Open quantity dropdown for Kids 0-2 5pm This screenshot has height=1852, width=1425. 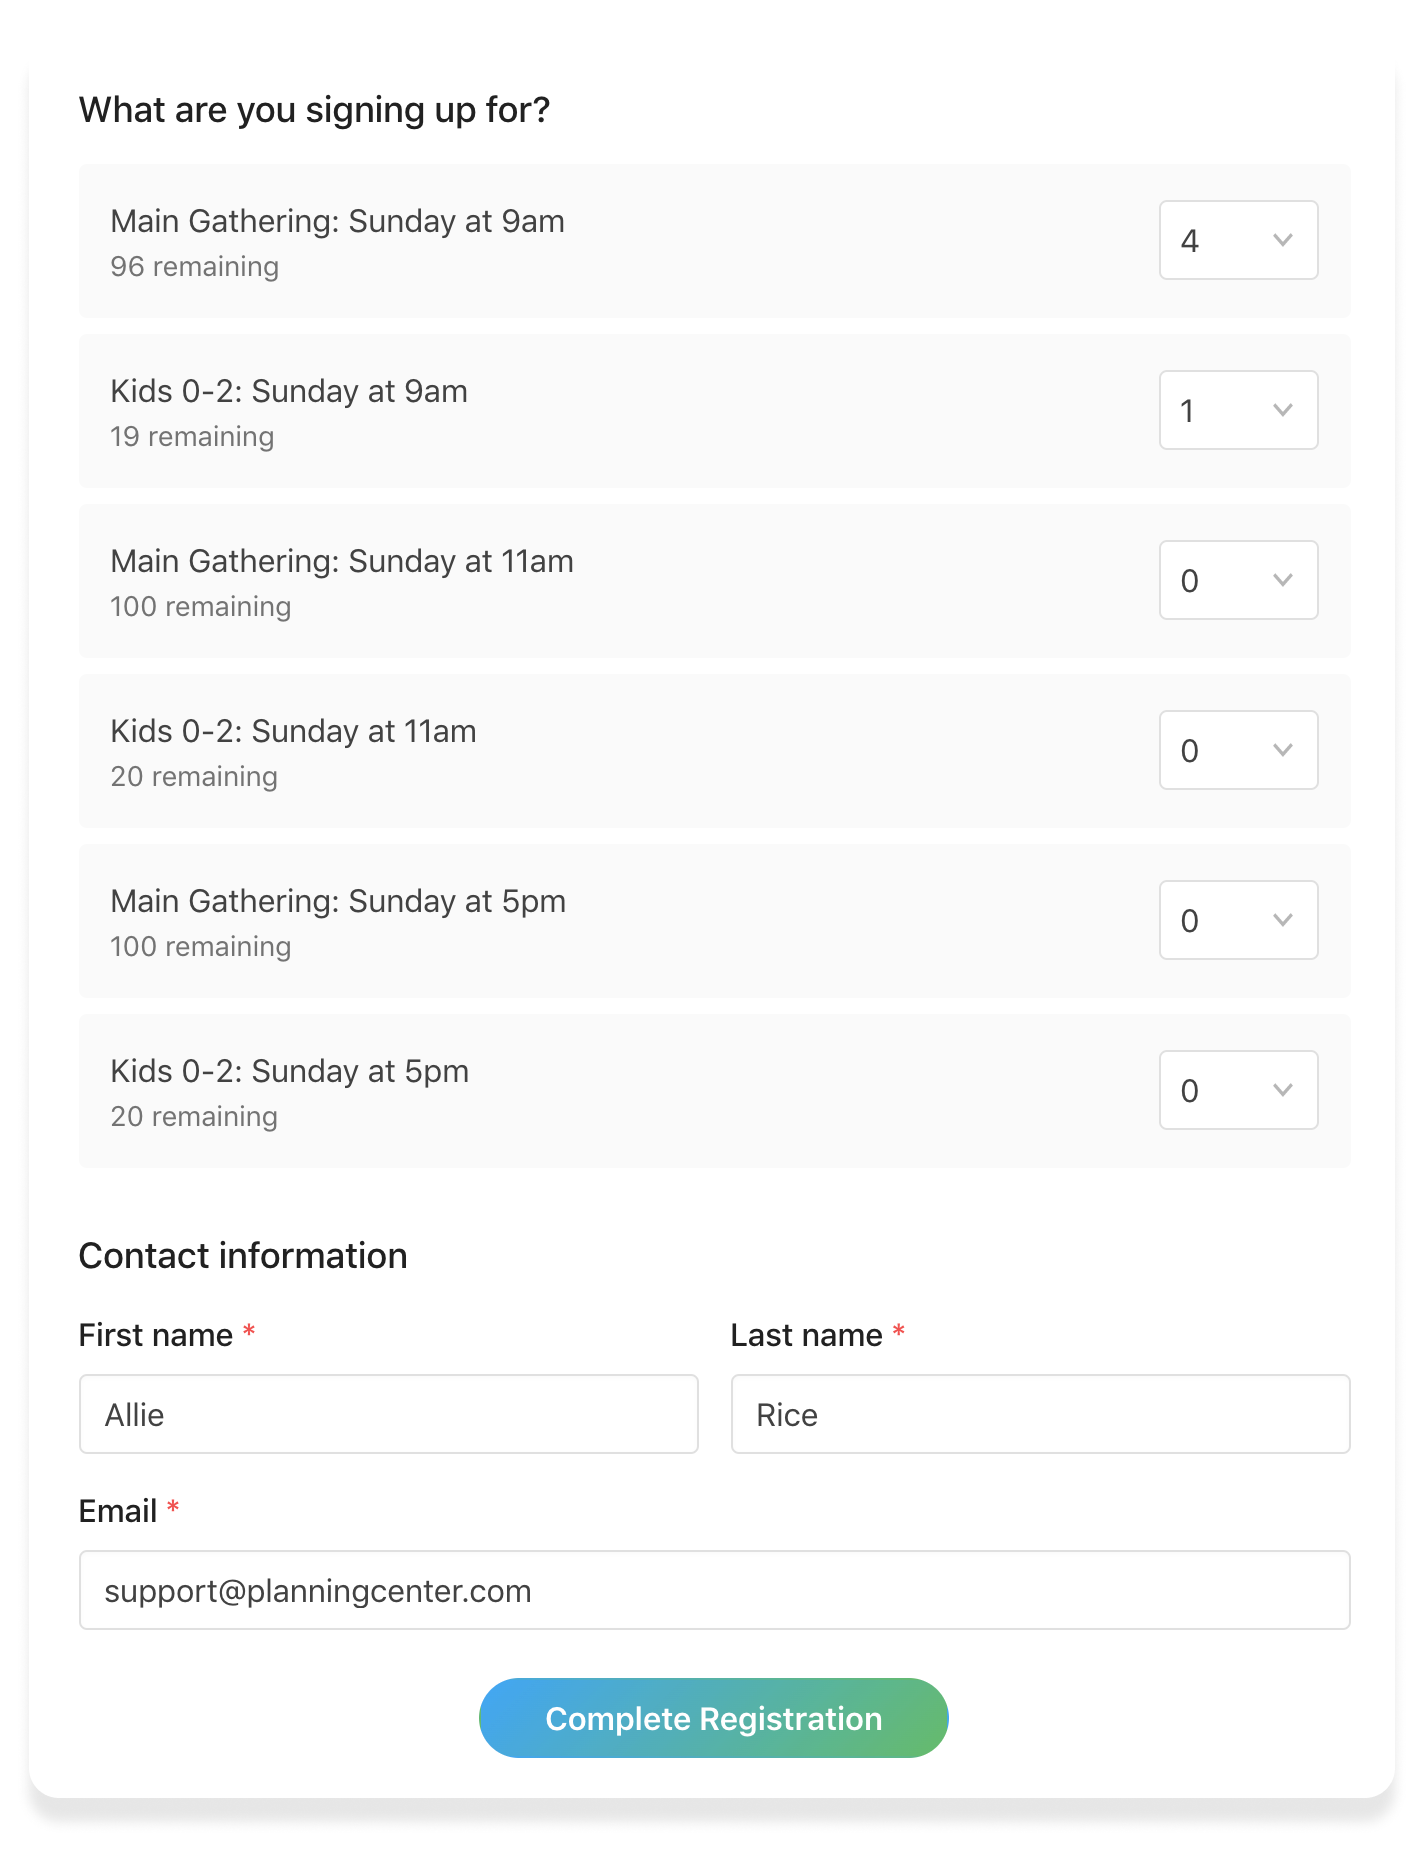coord(1237,1090)
